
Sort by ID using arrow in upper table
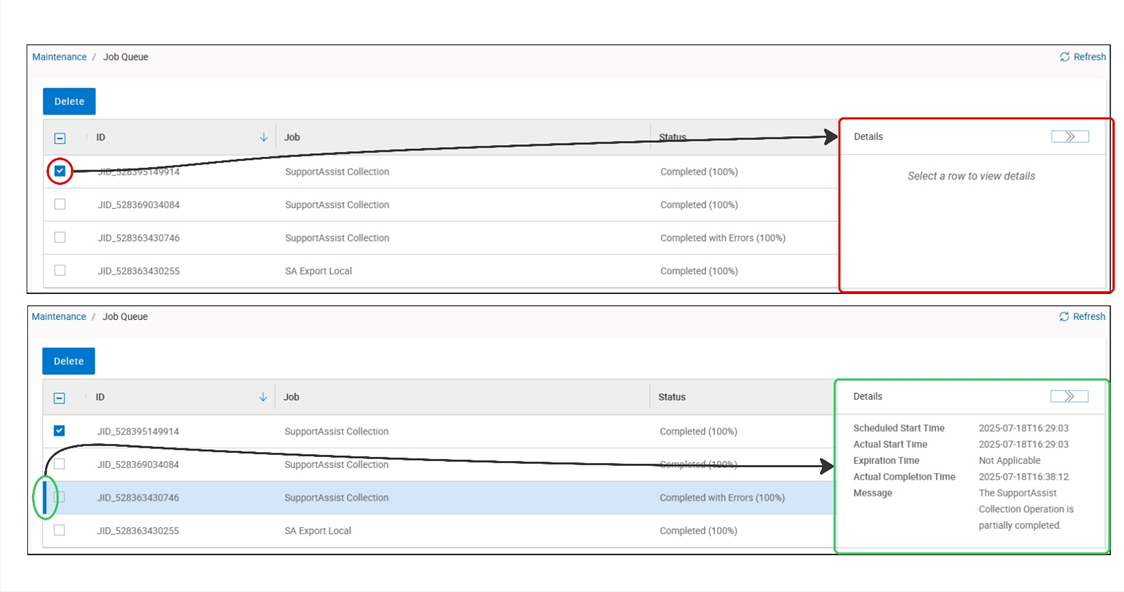tap(263, 137)
